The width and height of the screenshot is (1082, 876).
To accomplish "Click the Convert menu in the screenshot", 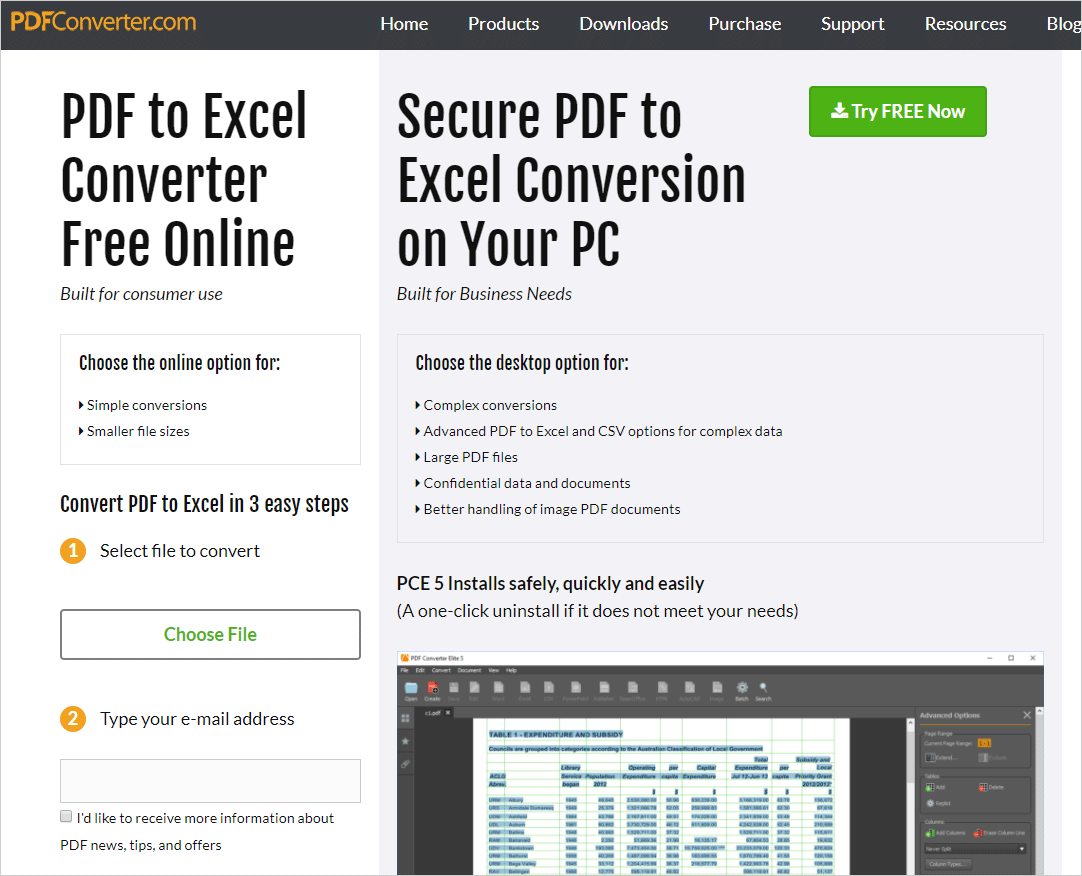I will [x=441, y=670].
